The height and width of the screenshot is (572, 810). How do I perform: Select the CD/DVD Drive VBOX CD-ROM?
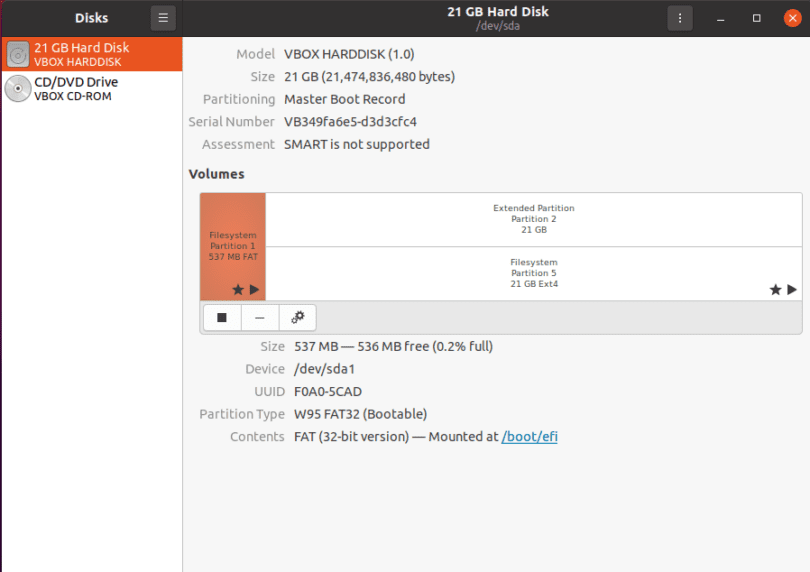(92, 88)
